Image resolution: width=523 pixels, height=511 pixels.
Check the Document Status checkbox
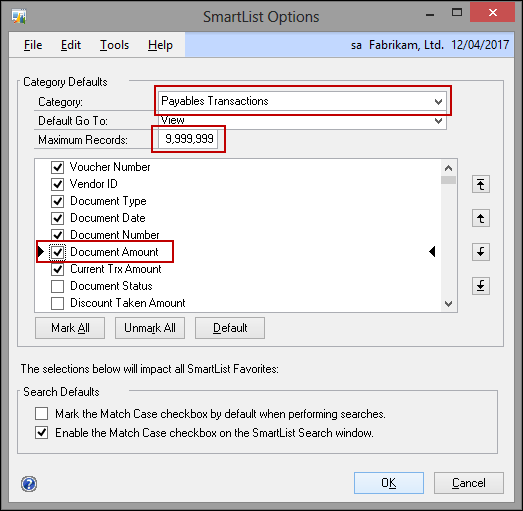pos(57,286)
